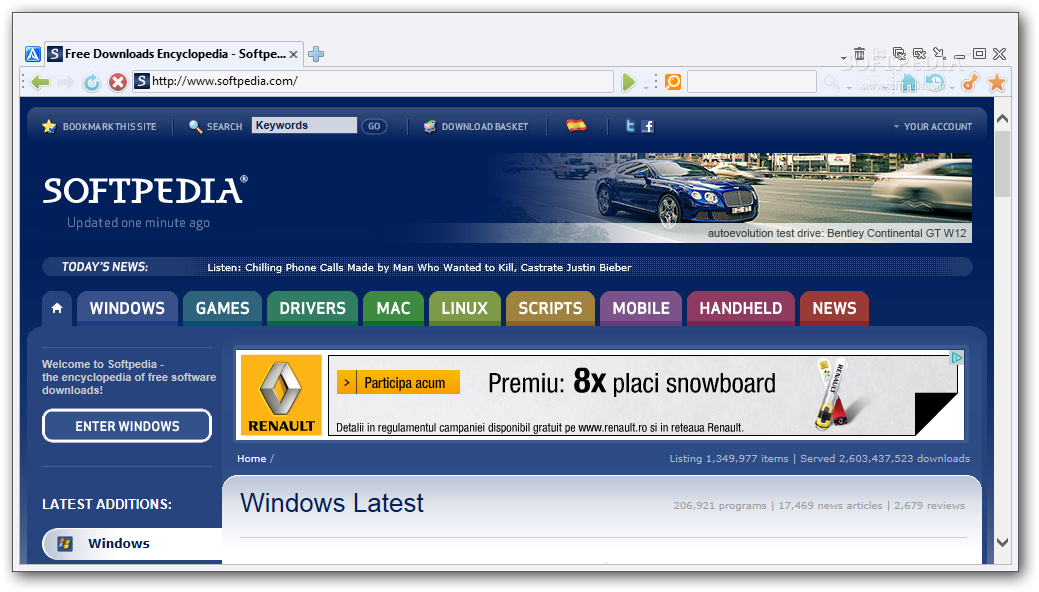1039x592 pixels.
Task: Click the trash can closed-tabs icon
Action: click(859, 54)
